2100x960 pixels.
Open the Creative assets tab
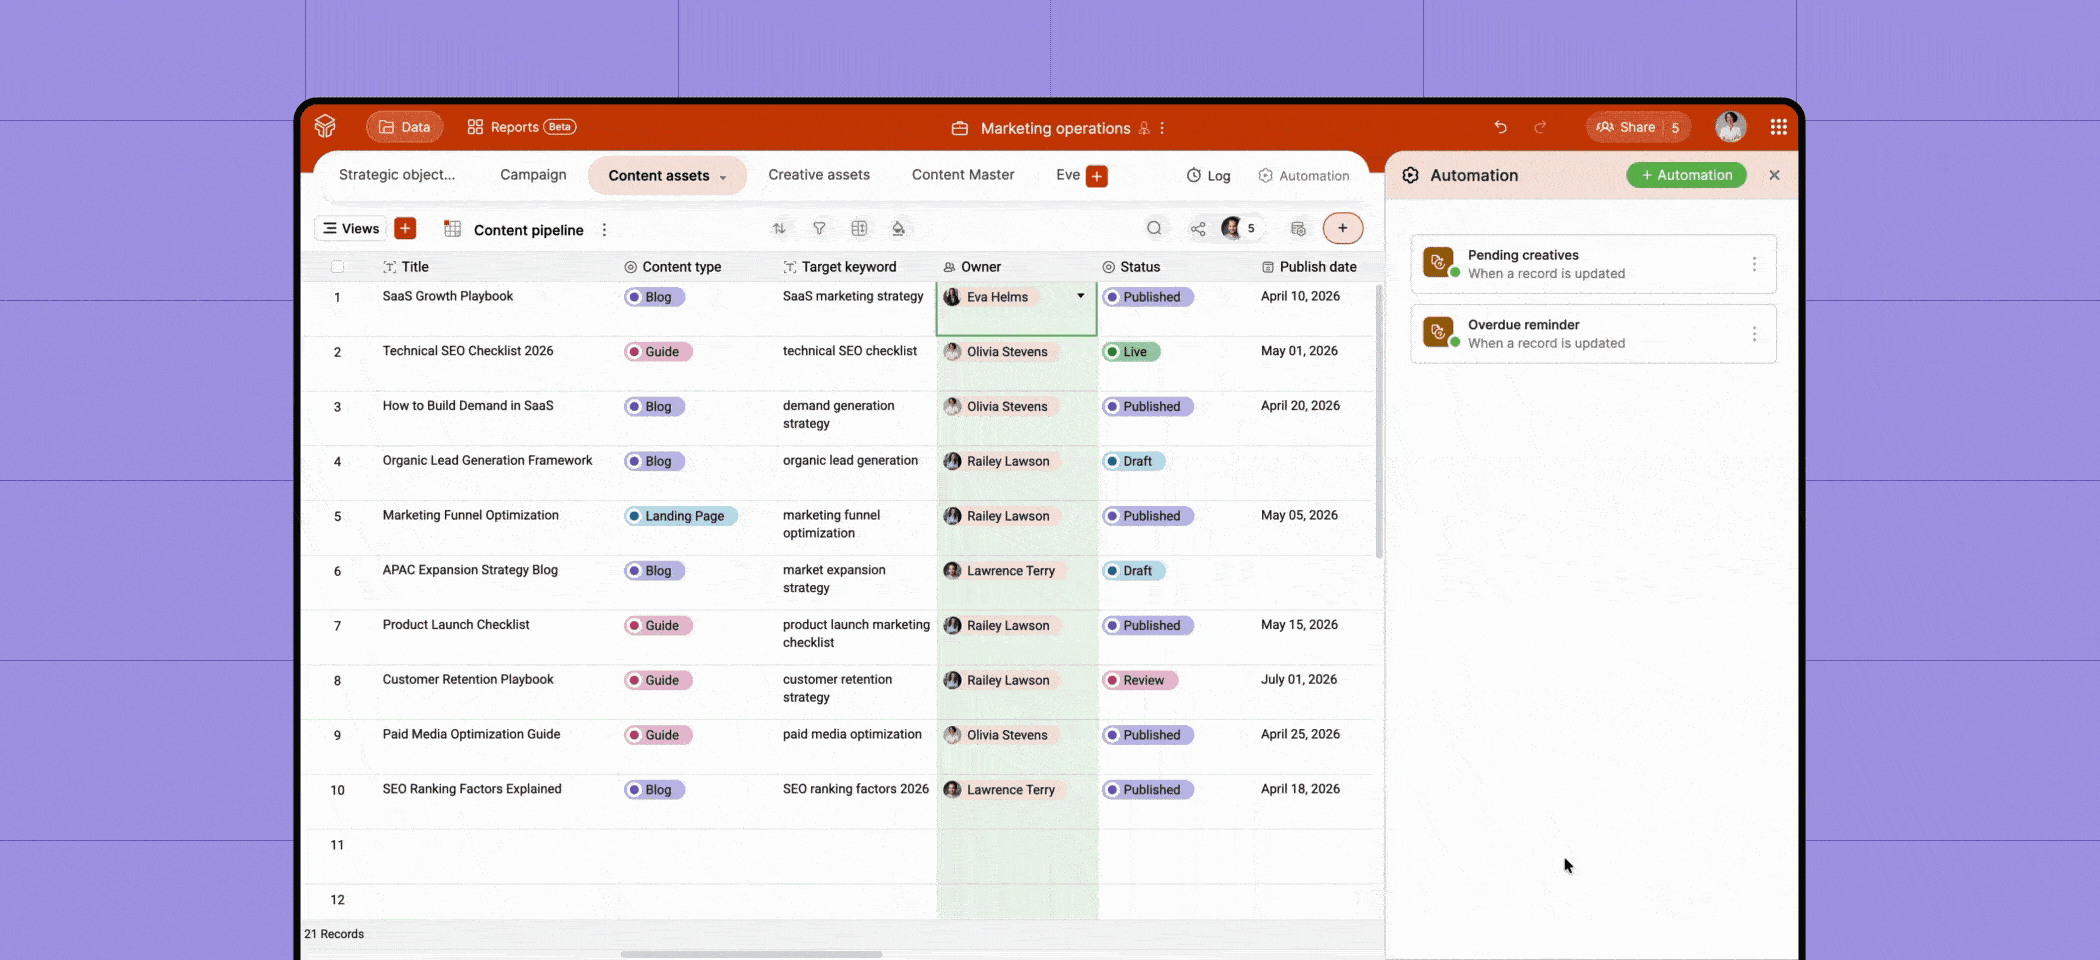818,174
